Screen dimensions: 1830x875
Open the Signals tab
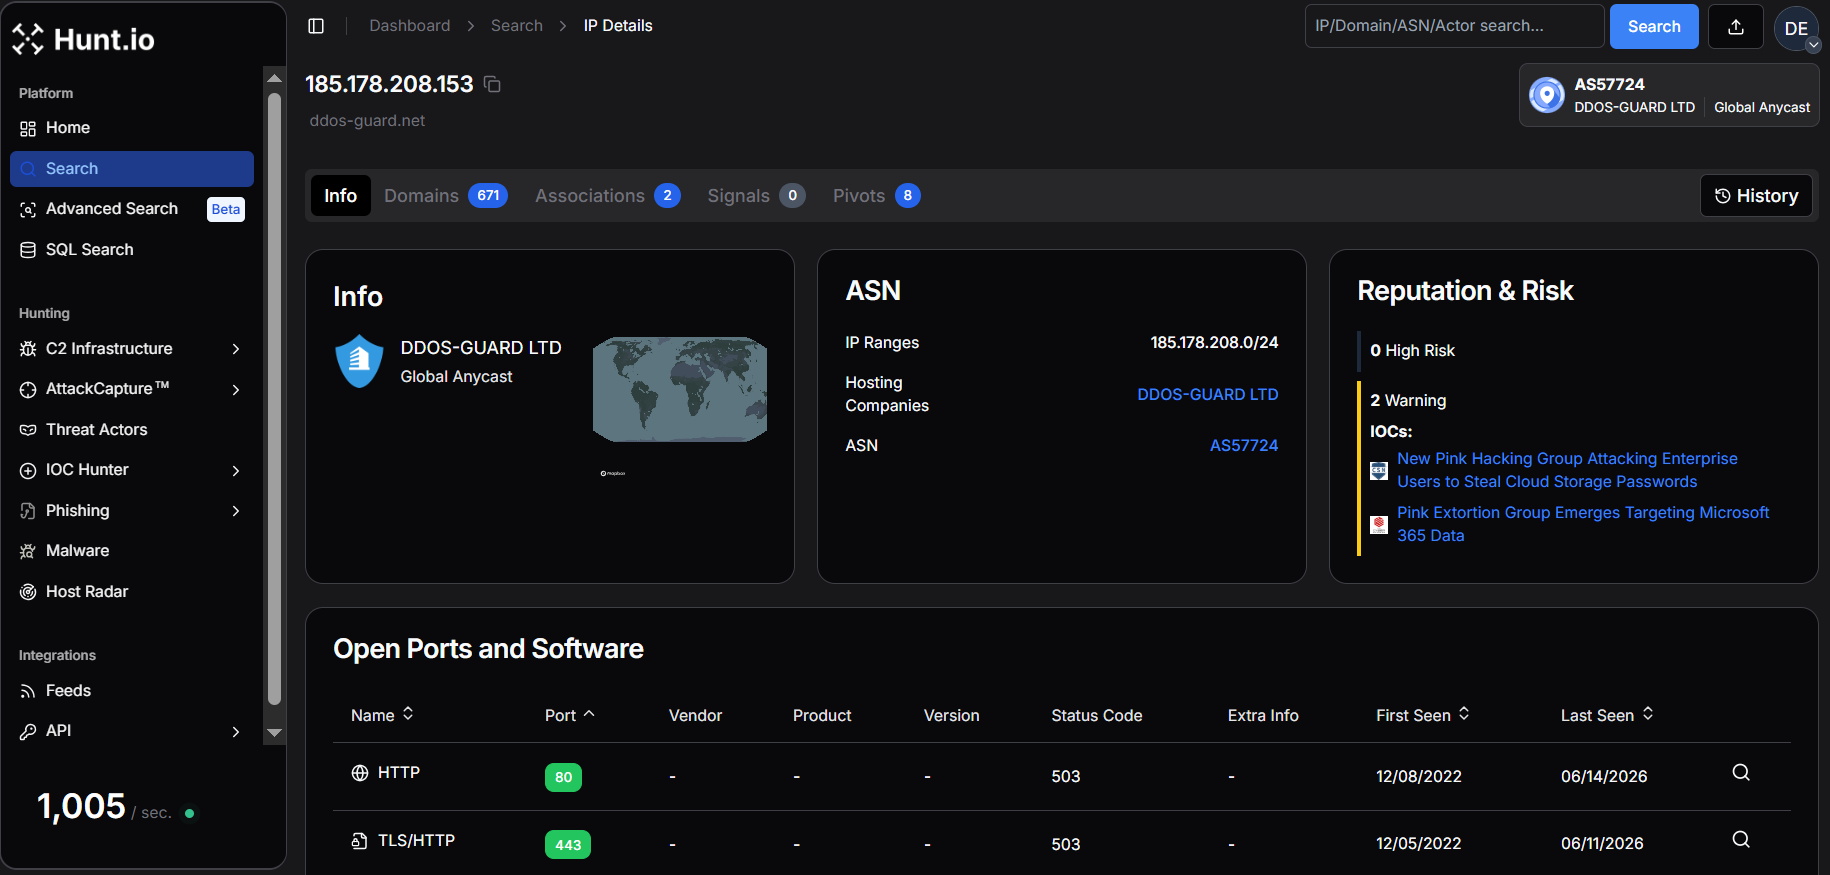(756, 196)
